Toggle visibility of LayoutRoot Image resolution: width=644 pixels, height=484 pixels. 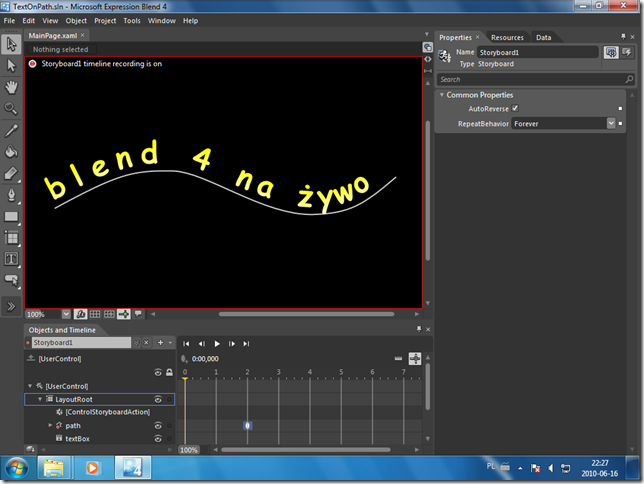pos(158,399)
